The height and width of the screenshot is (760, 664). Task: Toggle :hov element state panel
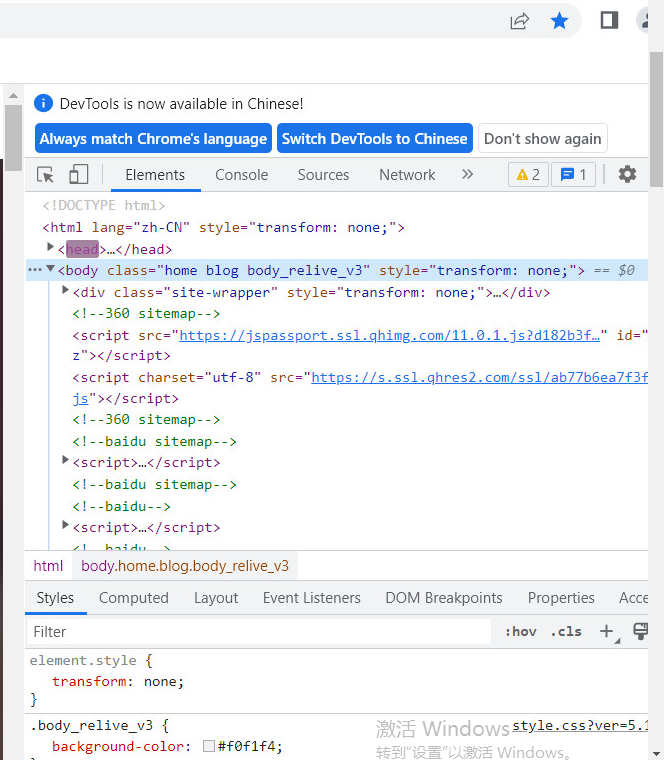click(521, 632)
